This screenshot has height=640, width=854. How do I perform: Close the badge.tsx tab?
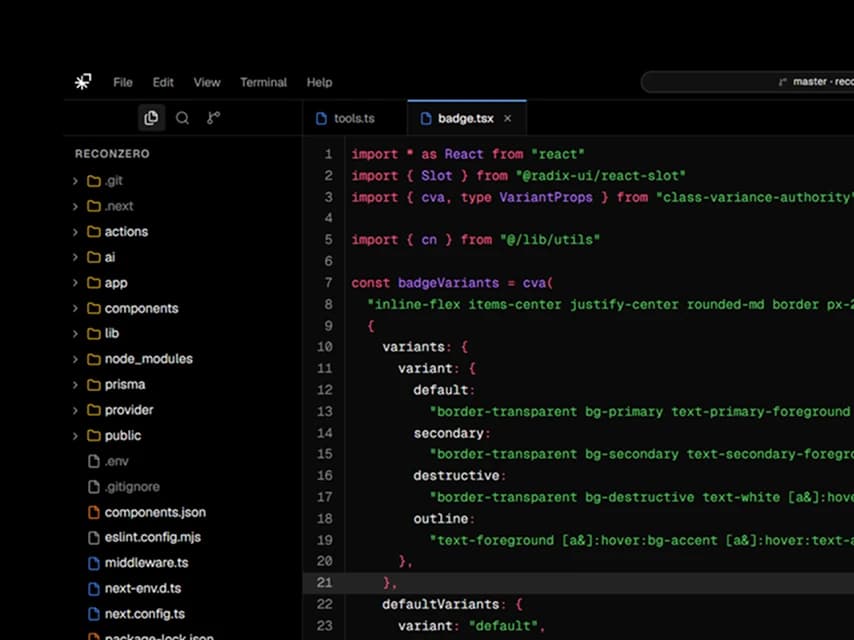coord(508,118)
